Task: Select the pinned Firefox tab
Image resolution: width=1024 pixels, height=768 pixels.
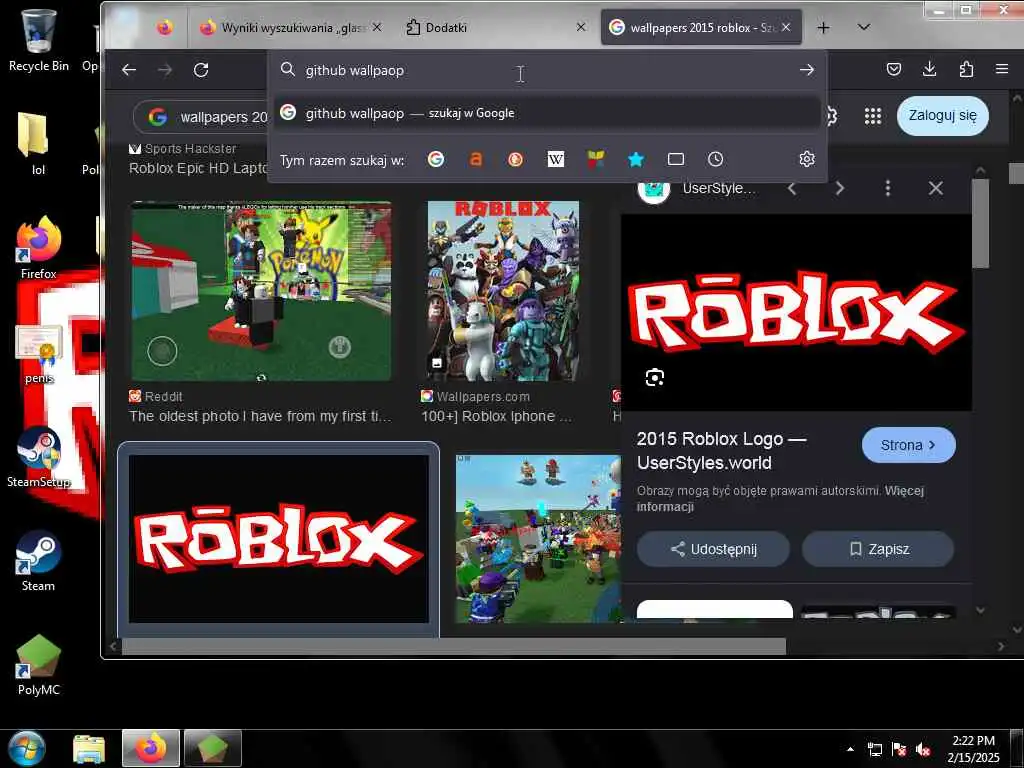Action: 165,27
